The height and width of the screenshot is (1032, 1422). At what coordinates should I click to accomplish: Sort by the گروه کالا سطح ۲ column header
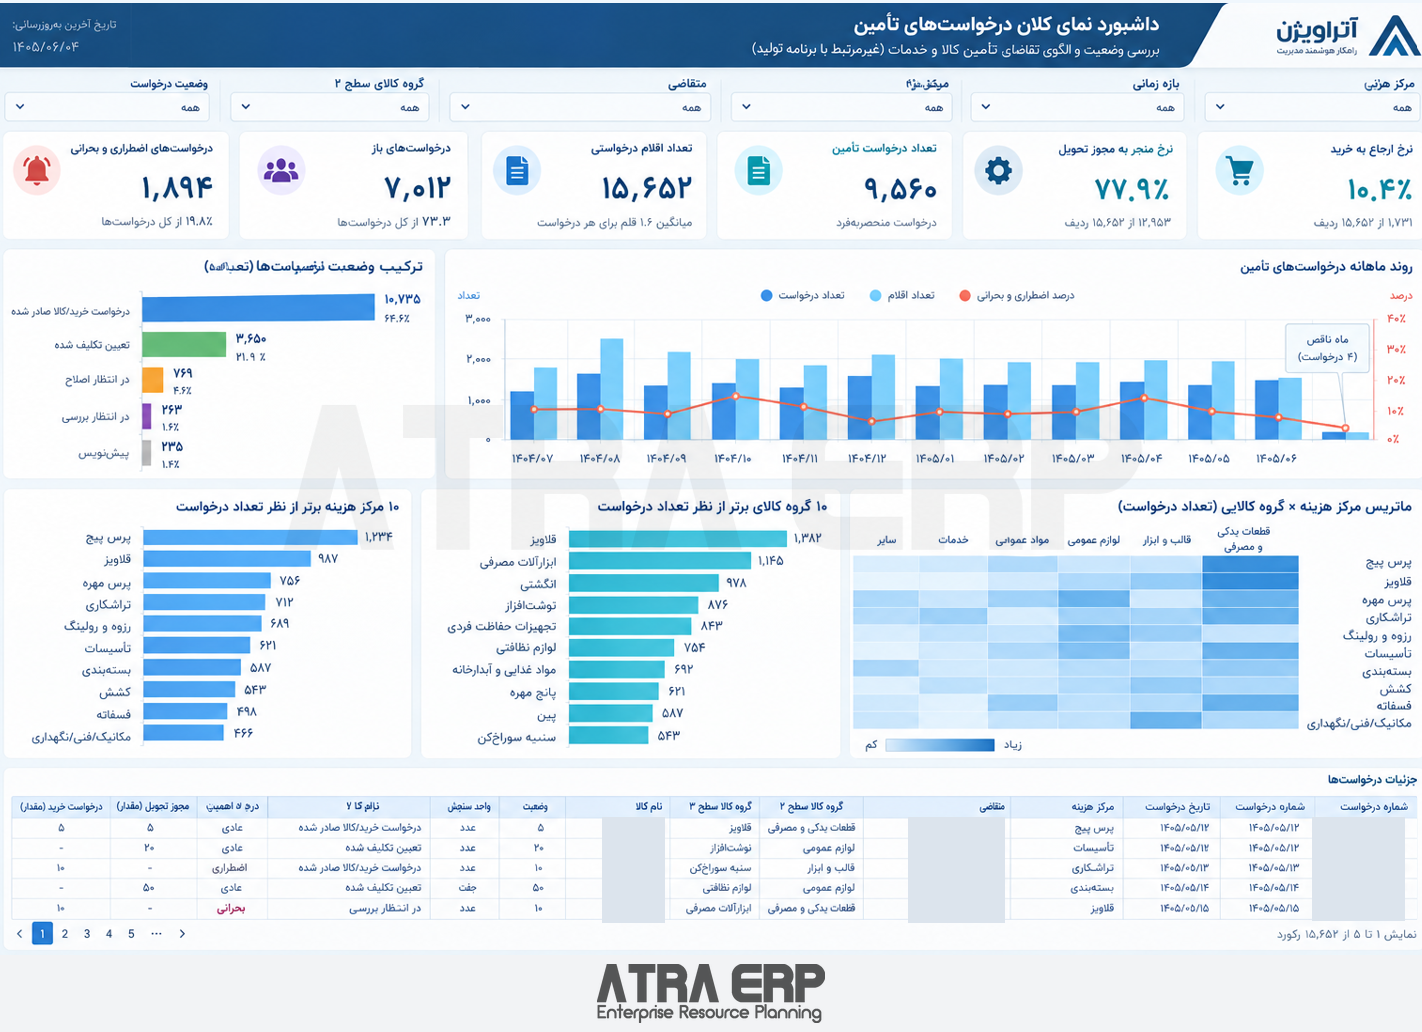811,807
